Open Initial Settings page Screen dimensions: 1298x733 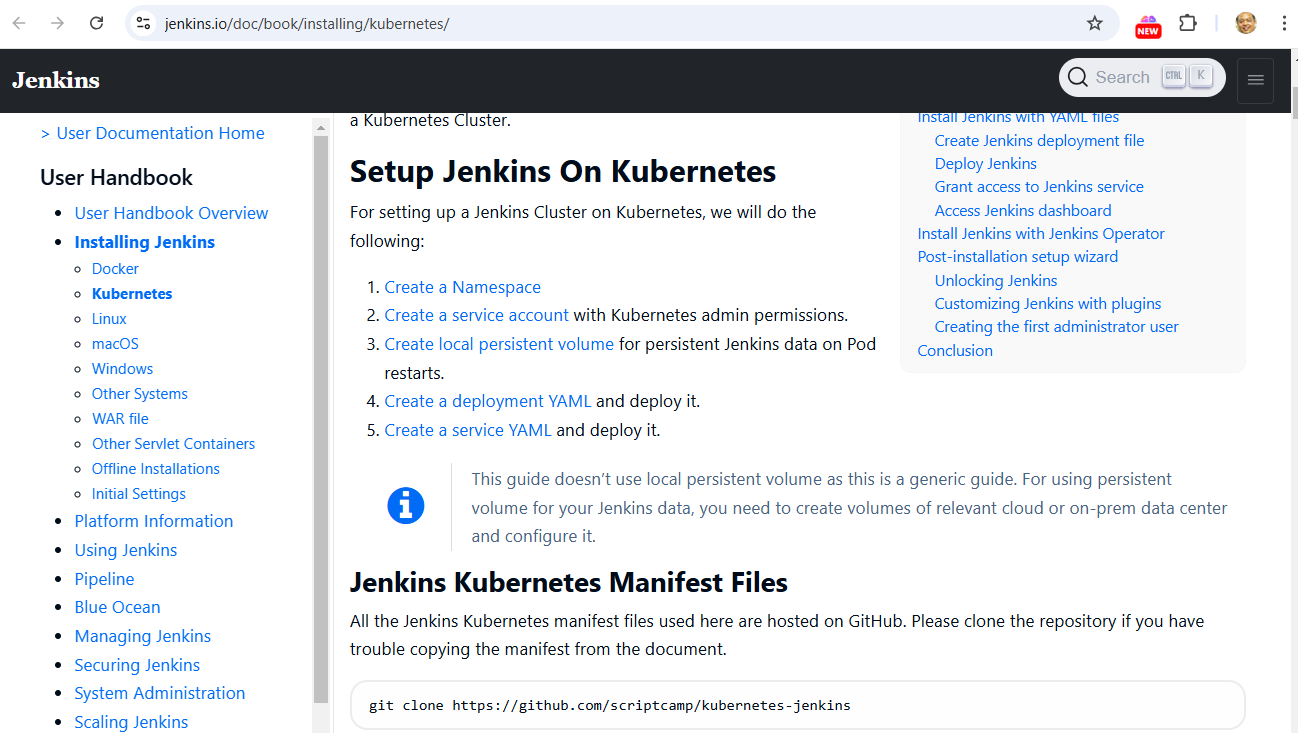point(139,493)
